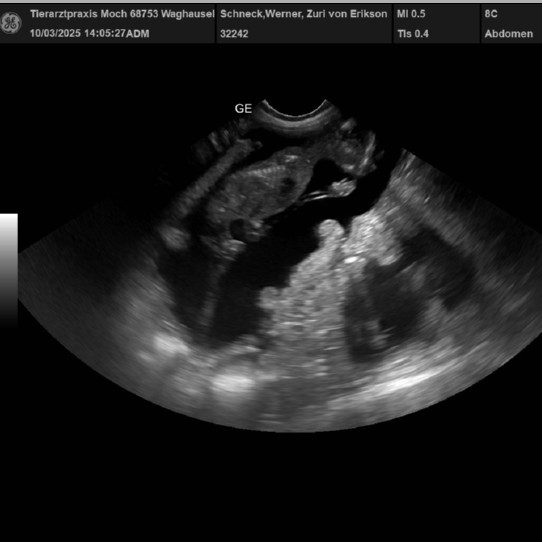Click the small bright echogenic spot right of center
The height and width of the screenshot is (542, 542).
coord(352,259)
